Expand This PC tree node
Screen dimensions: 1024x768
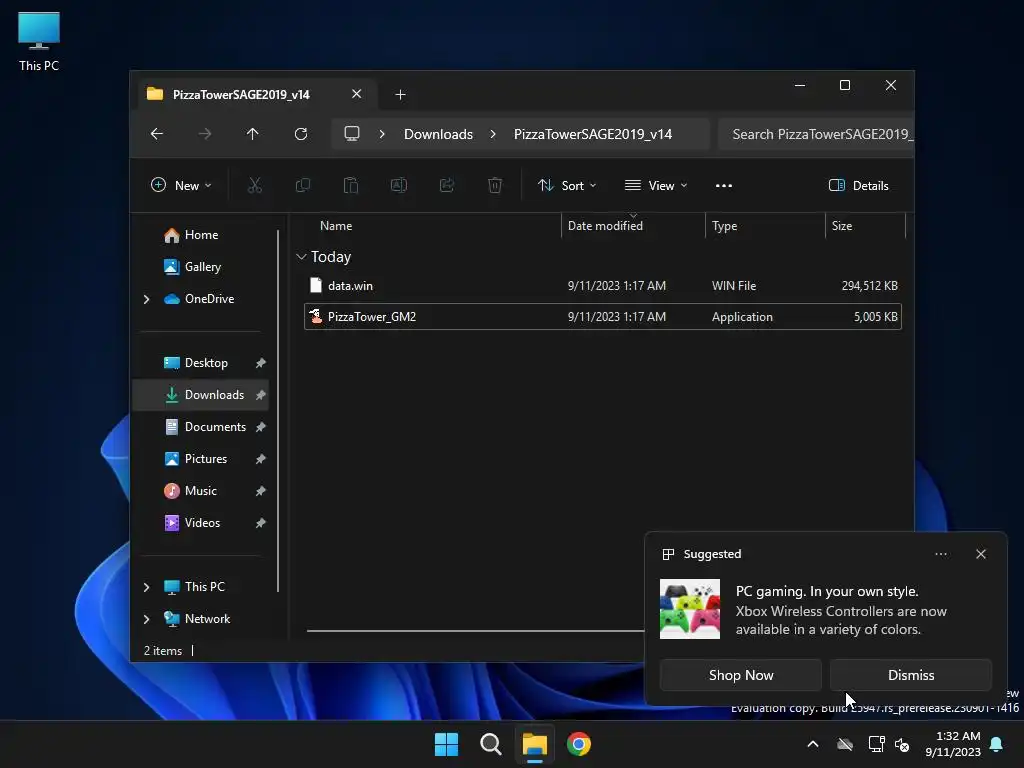(146, 587)
